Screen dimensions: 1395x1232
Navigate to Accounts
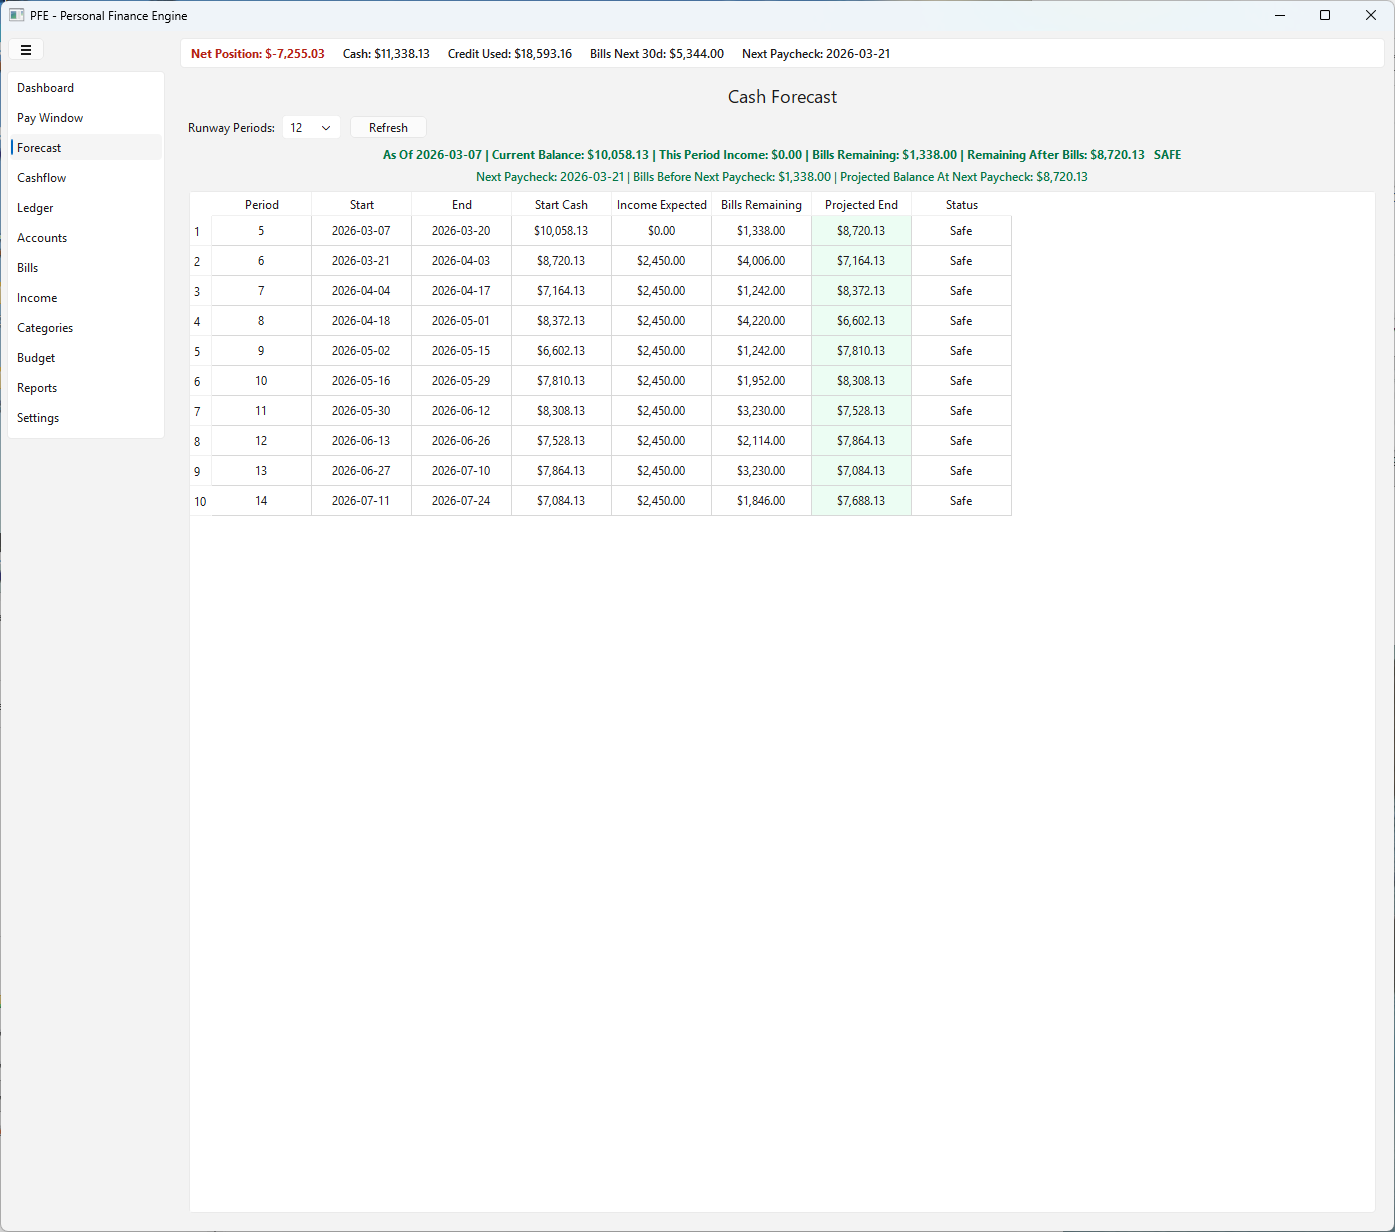[x=42, y=238]
